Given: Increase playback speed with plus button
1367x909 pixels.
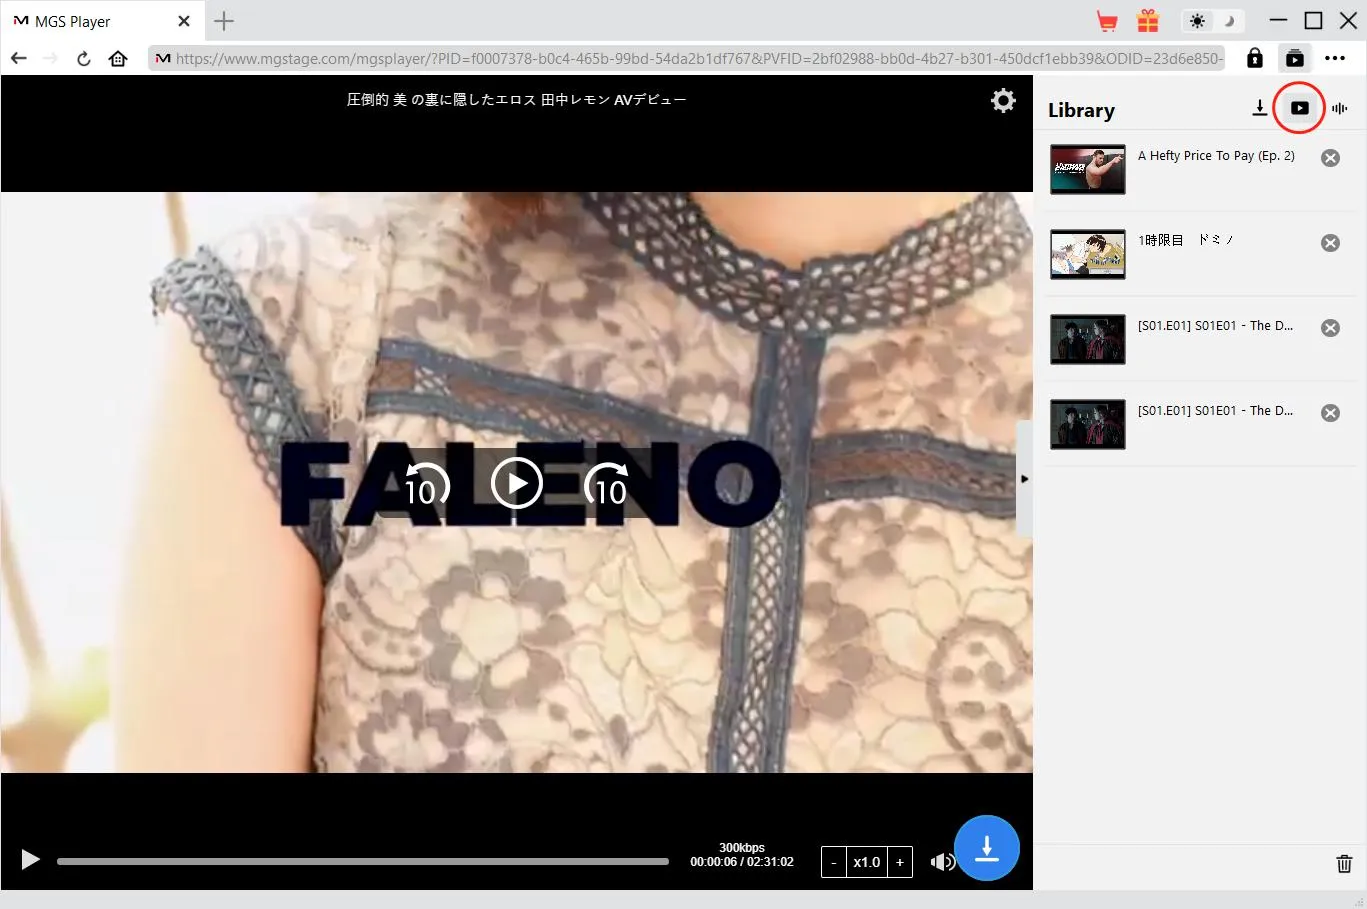Looking at the screenshot, I should [900, 862].
